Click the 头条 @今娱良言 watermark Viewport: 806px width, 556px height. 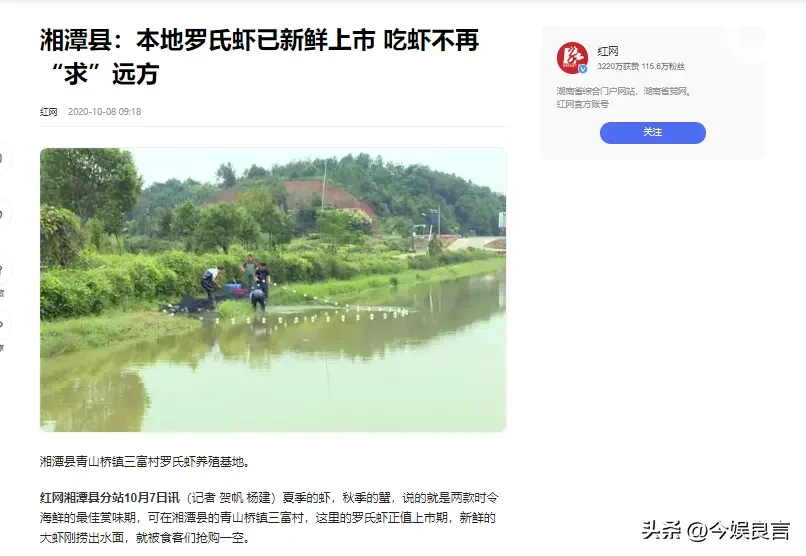click(715, 530)
